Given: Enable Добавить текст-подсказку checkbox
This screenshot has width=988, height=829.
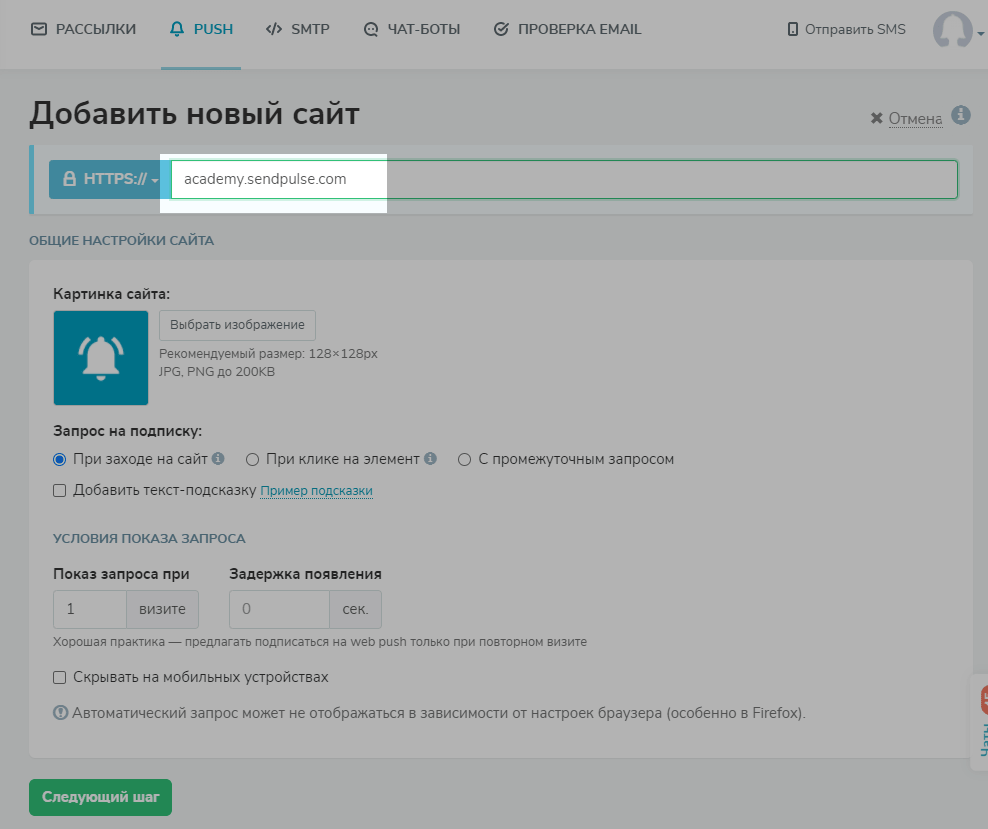Looking at the screenshot, I should coord(60,490).
